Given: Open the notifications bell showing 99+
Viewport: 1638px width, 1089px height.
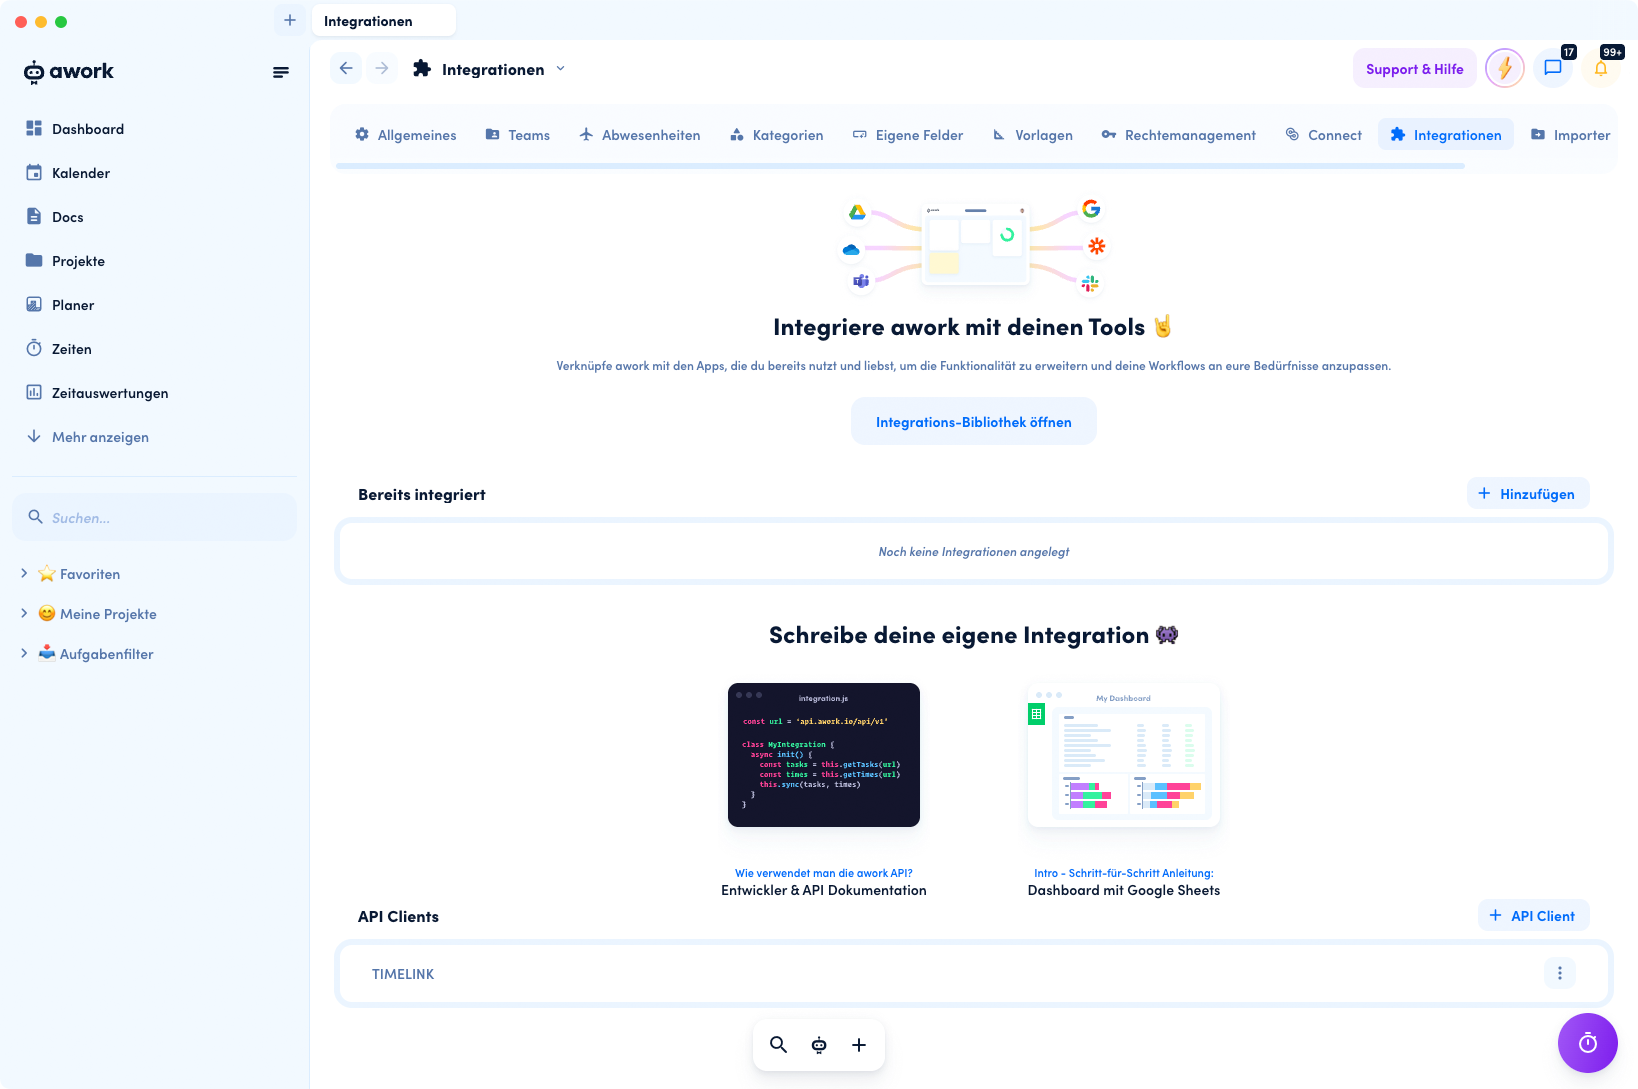Looking at the screenshot, I should [x=1601, y=68].
